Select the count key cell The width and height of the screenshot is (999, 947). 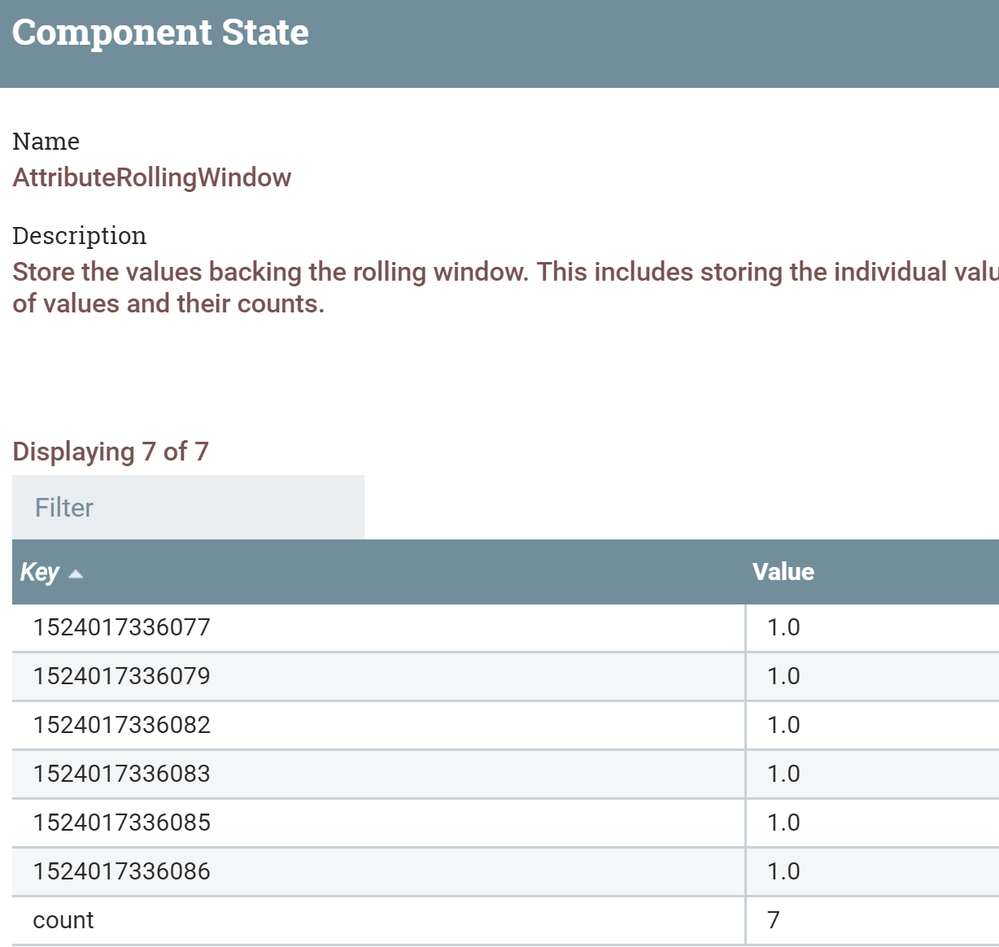pos(63,920)
